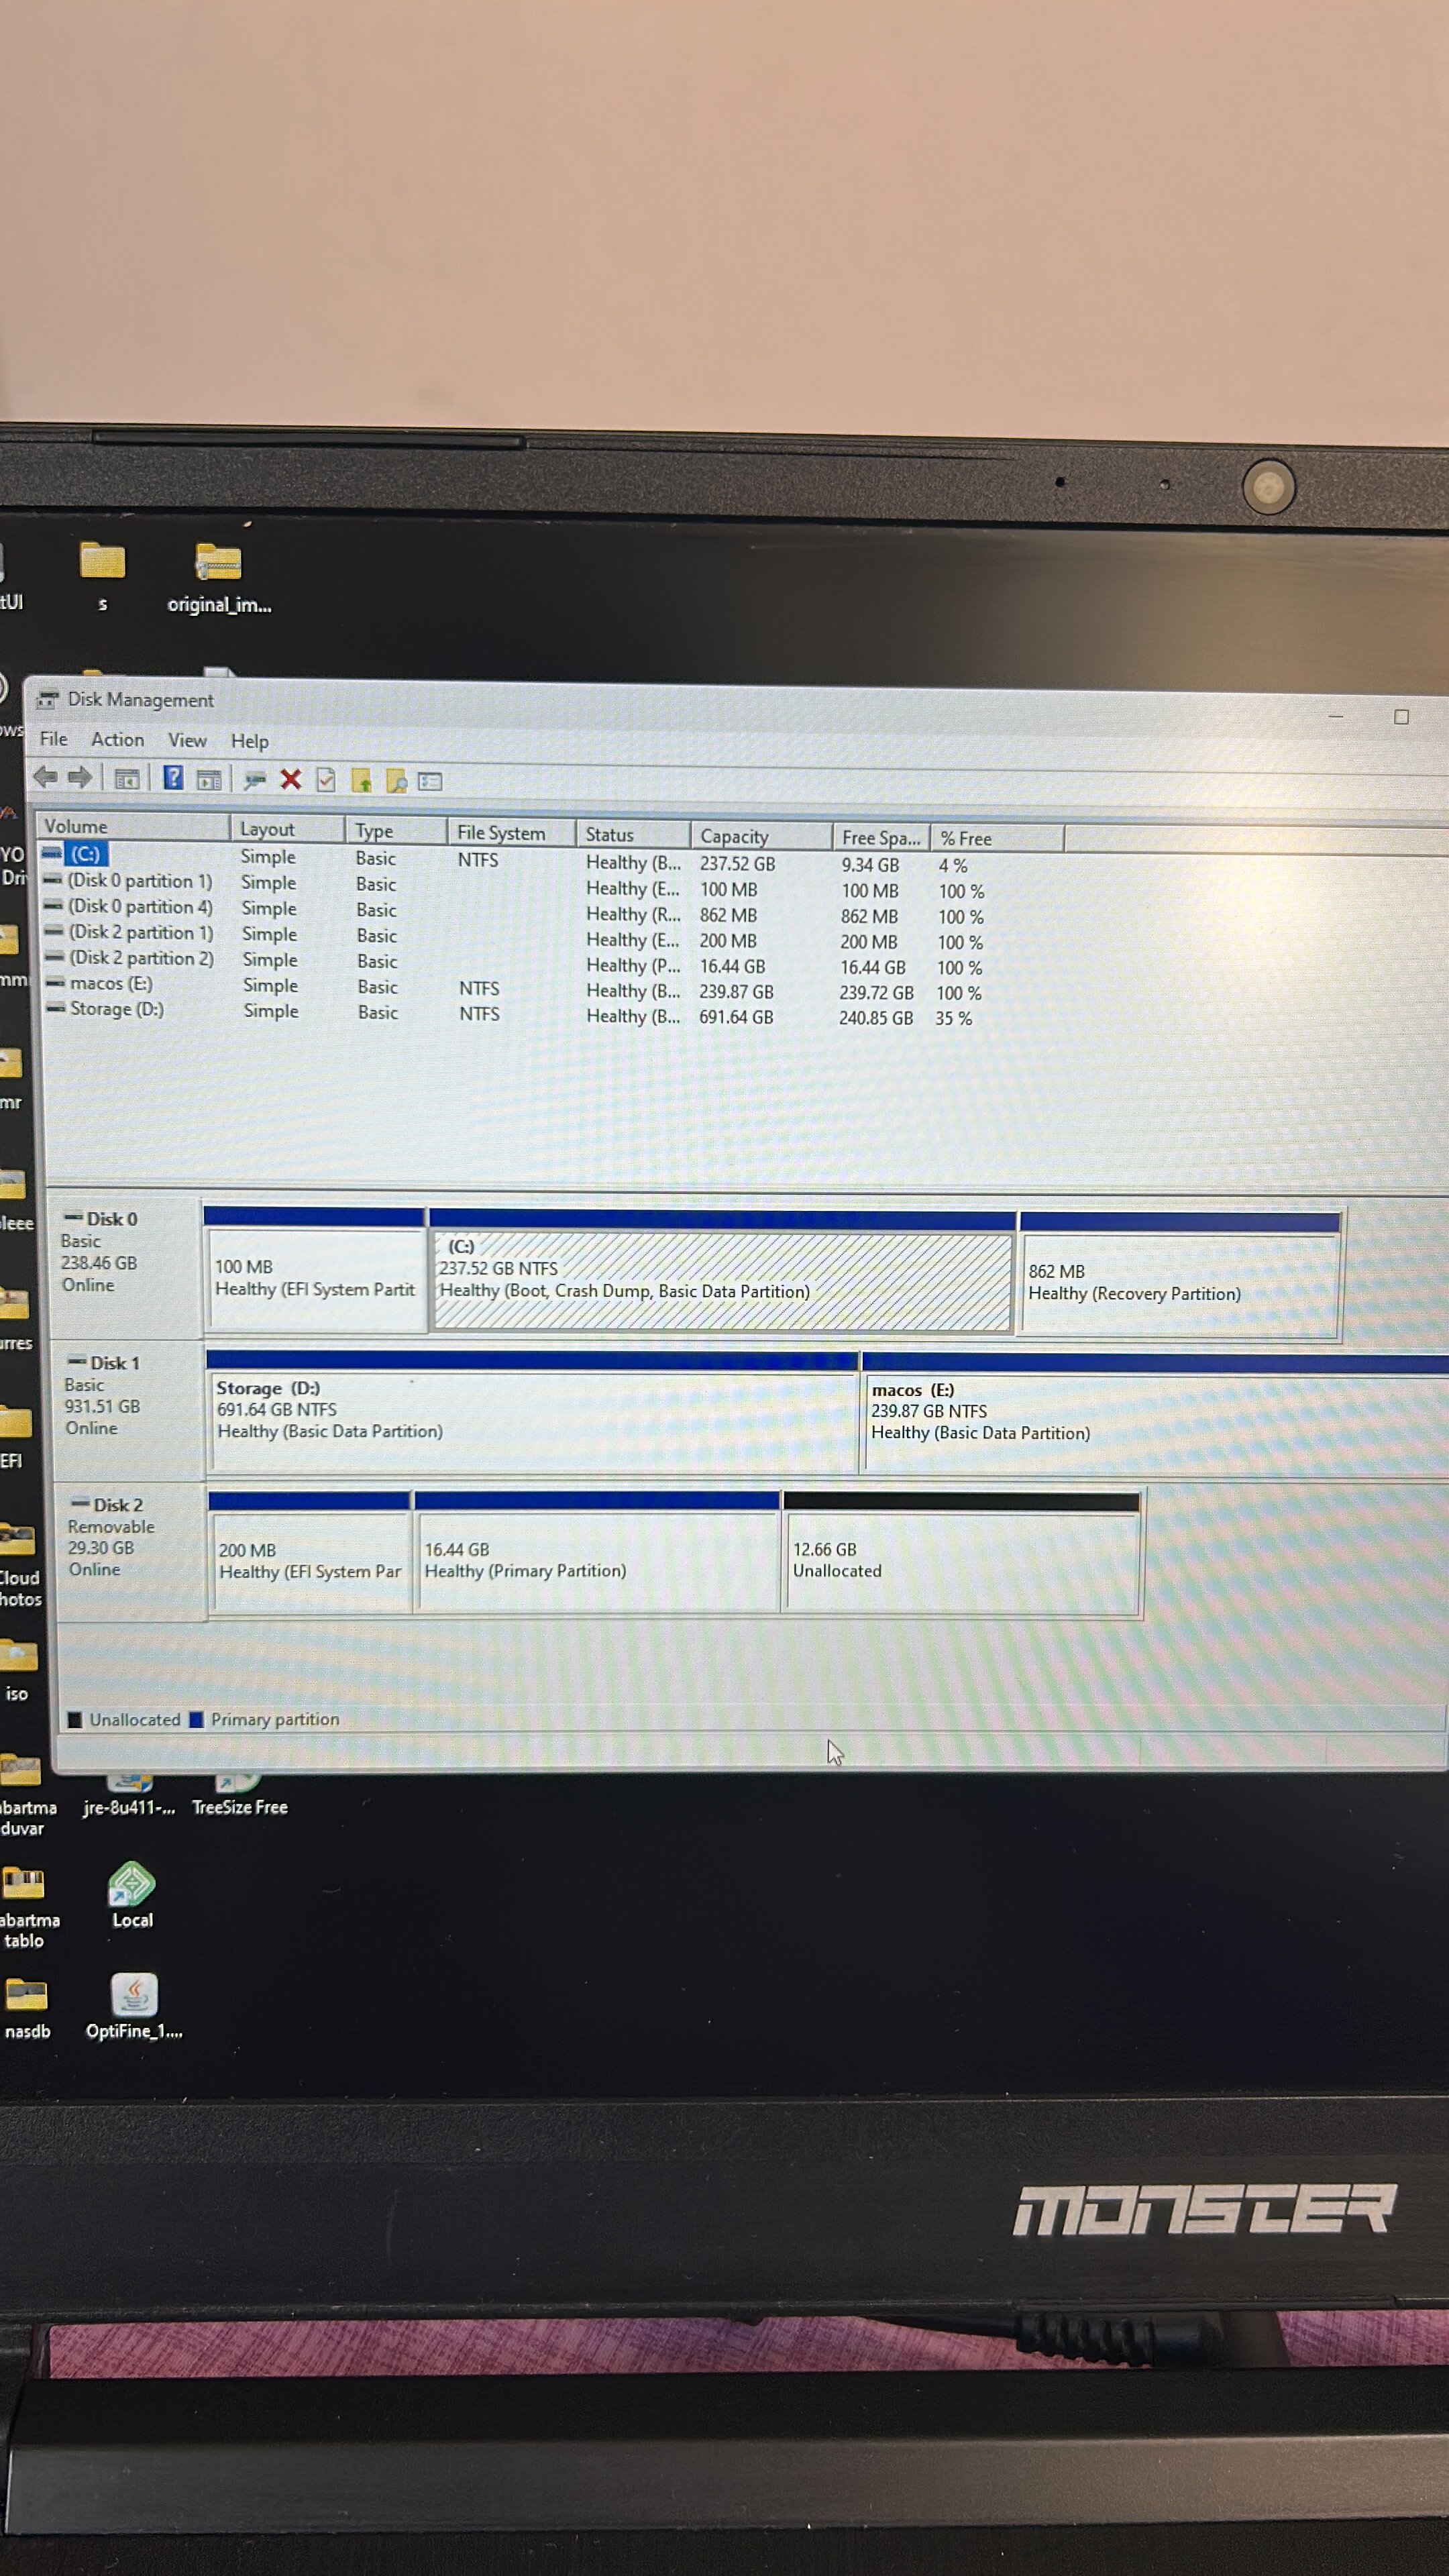This screenshot has height=2576, width=1449.
Task: Click the folder with magnifier icon
Action: 396,781
